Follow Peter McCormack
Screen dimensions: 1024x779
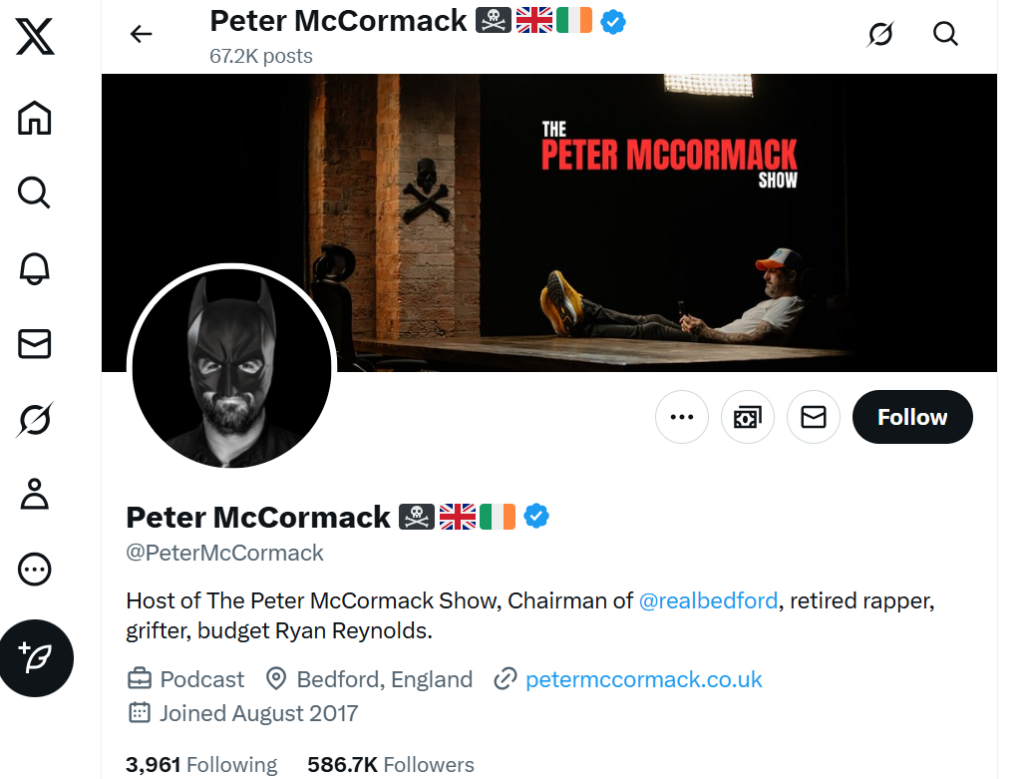click(x=912, y=417)
